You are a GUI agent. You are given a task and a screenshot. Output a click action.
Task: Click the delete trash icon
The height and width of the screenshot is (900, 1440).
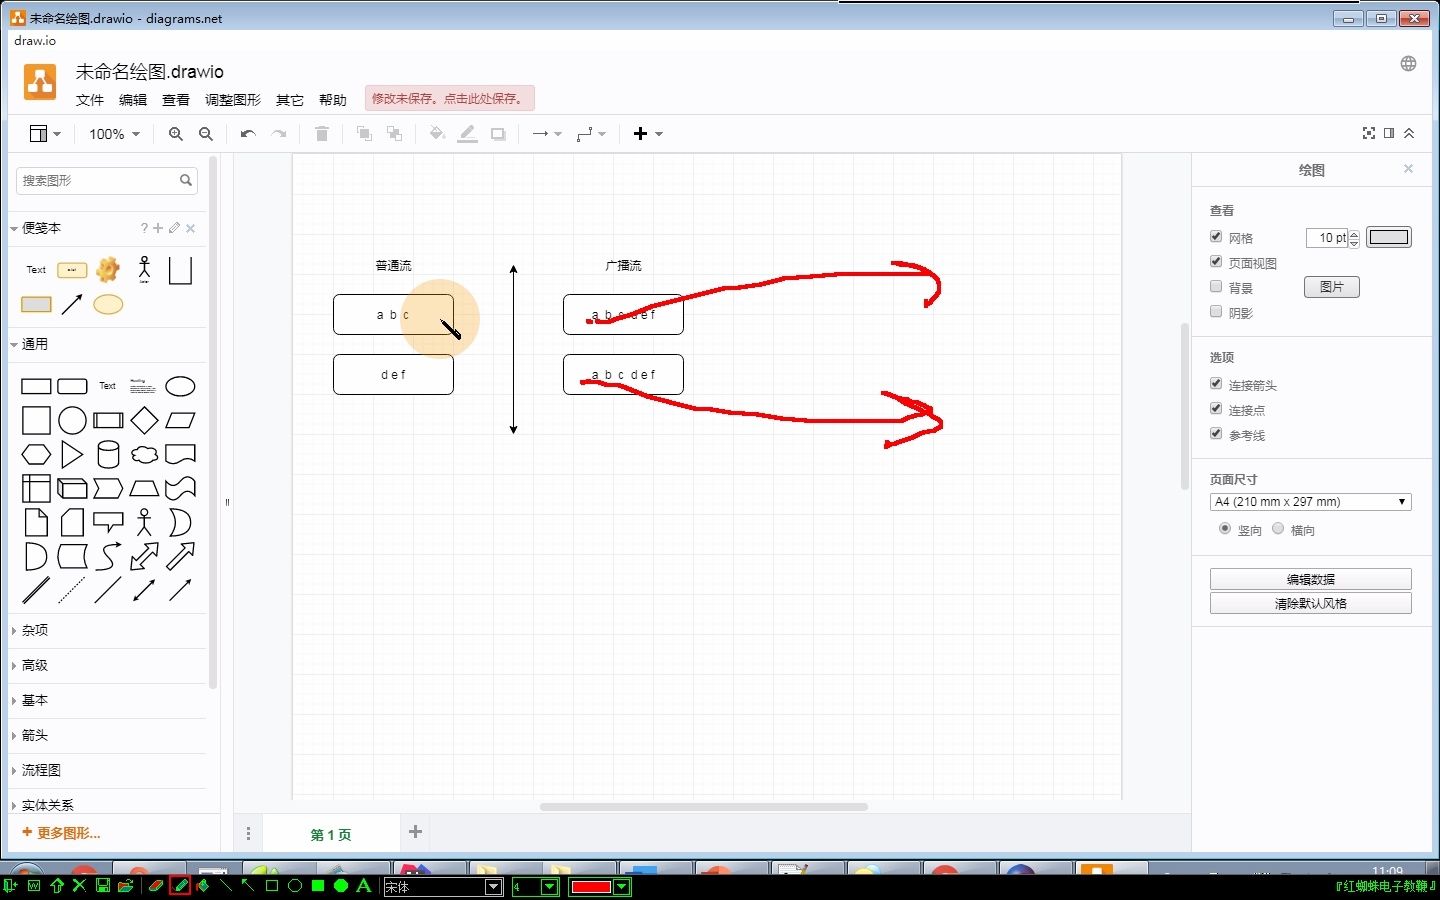coord(322,134)
